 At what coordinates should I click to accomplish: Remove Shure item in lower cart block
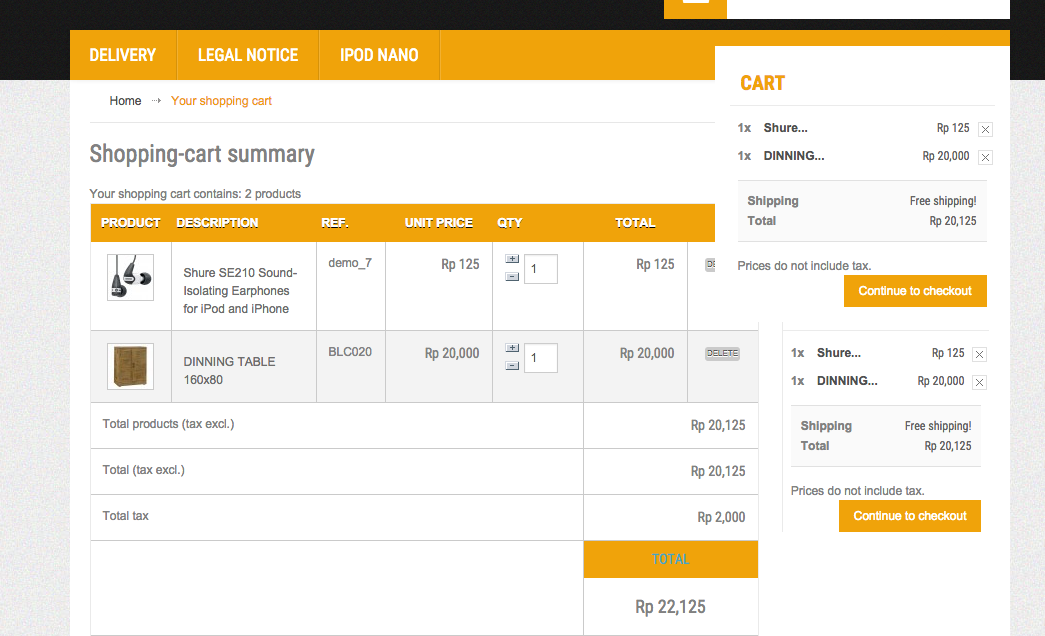click(x=979, y=354)
